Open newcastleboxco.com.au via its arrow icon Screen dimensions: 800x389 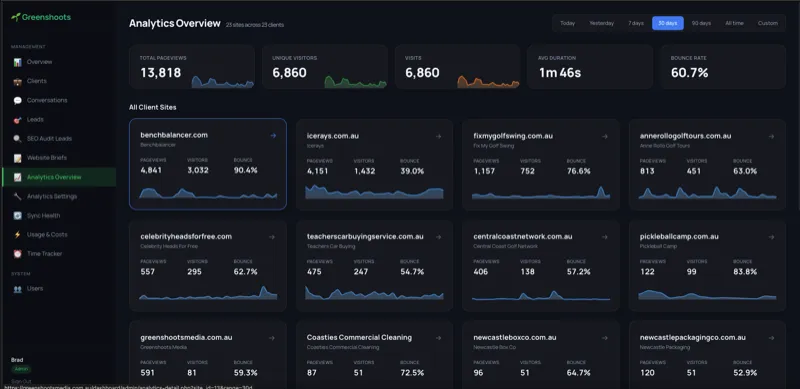[605, 338]
